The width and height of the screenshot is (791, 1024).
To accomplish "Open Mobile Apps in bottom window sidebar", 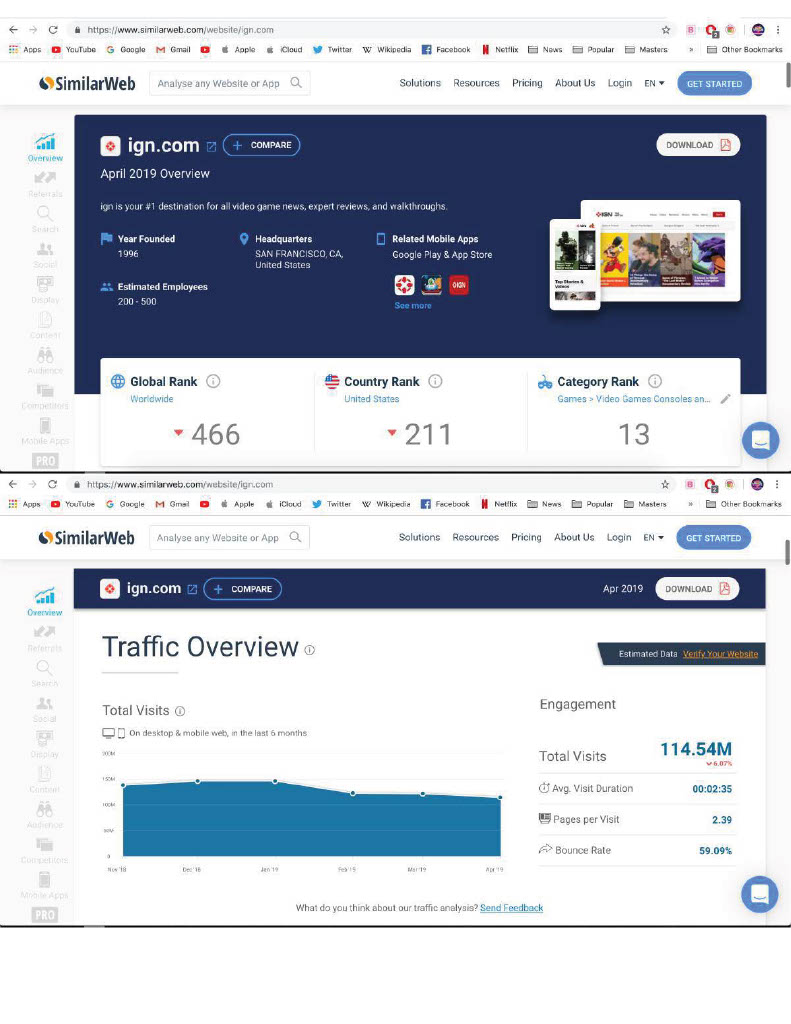I will pos(44,886).
